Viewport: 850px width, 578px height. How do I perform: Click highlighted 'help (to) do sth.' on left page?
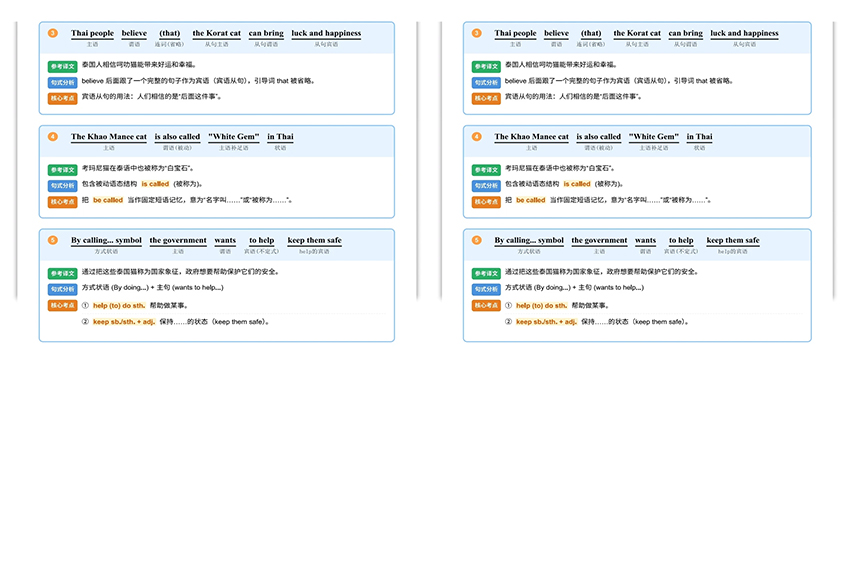119,306
